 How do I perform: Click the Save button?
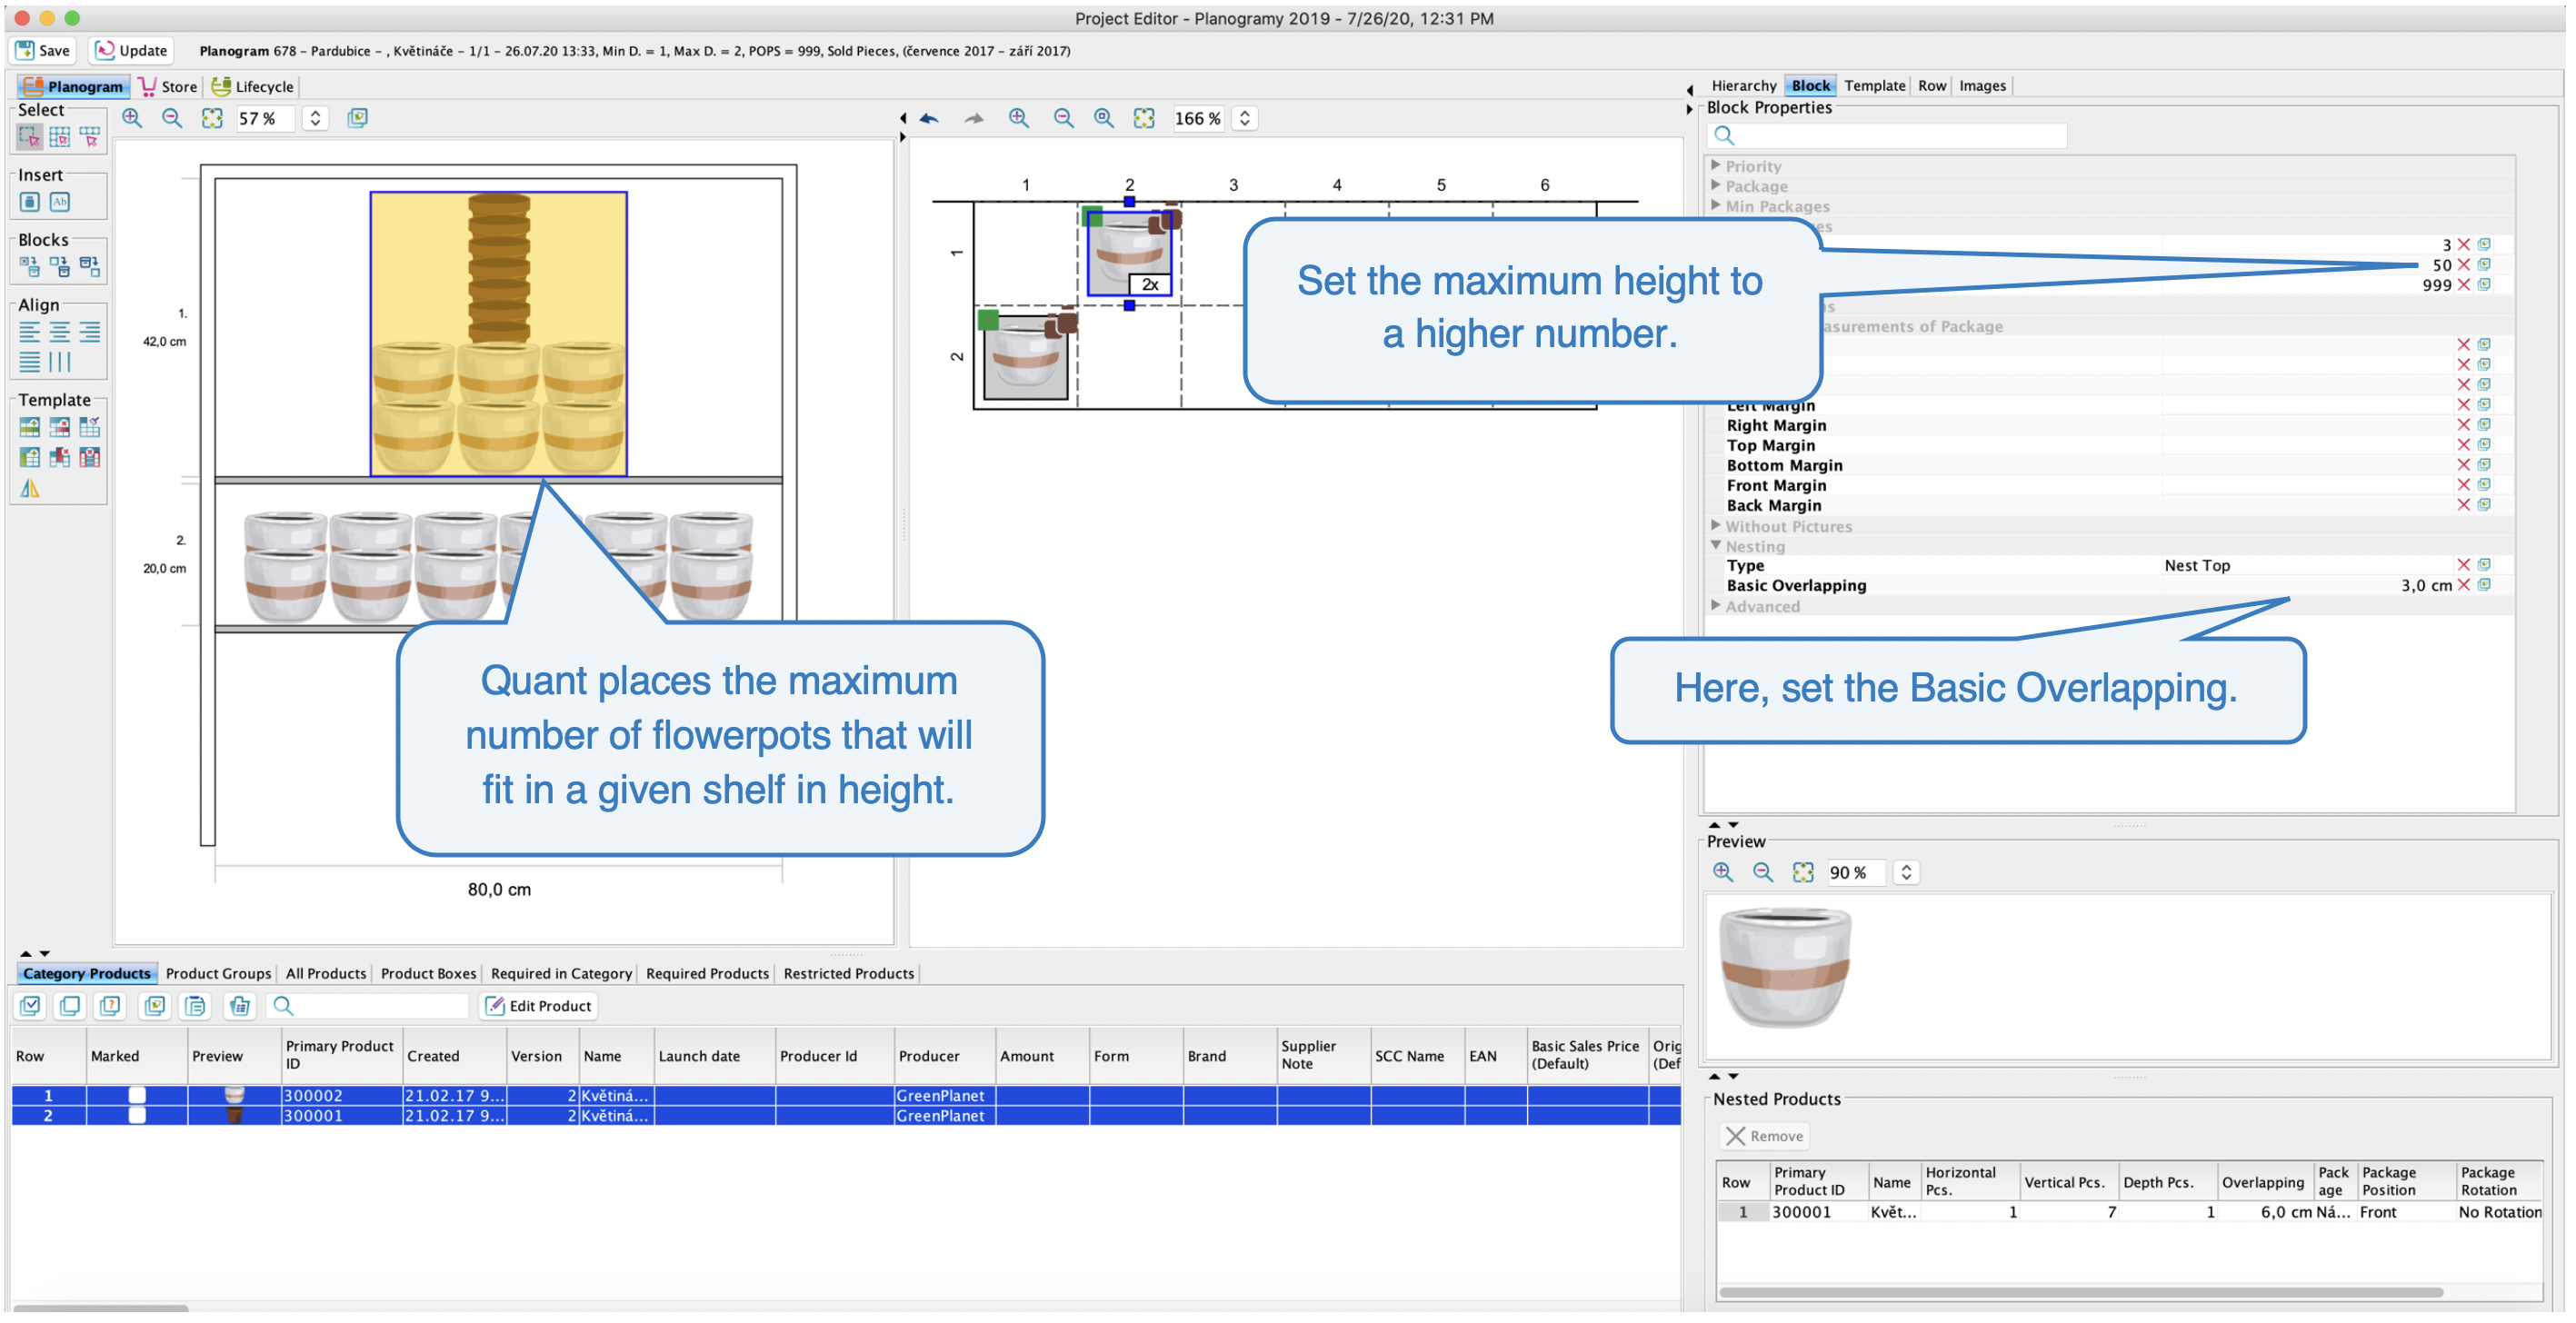point(43,50)
